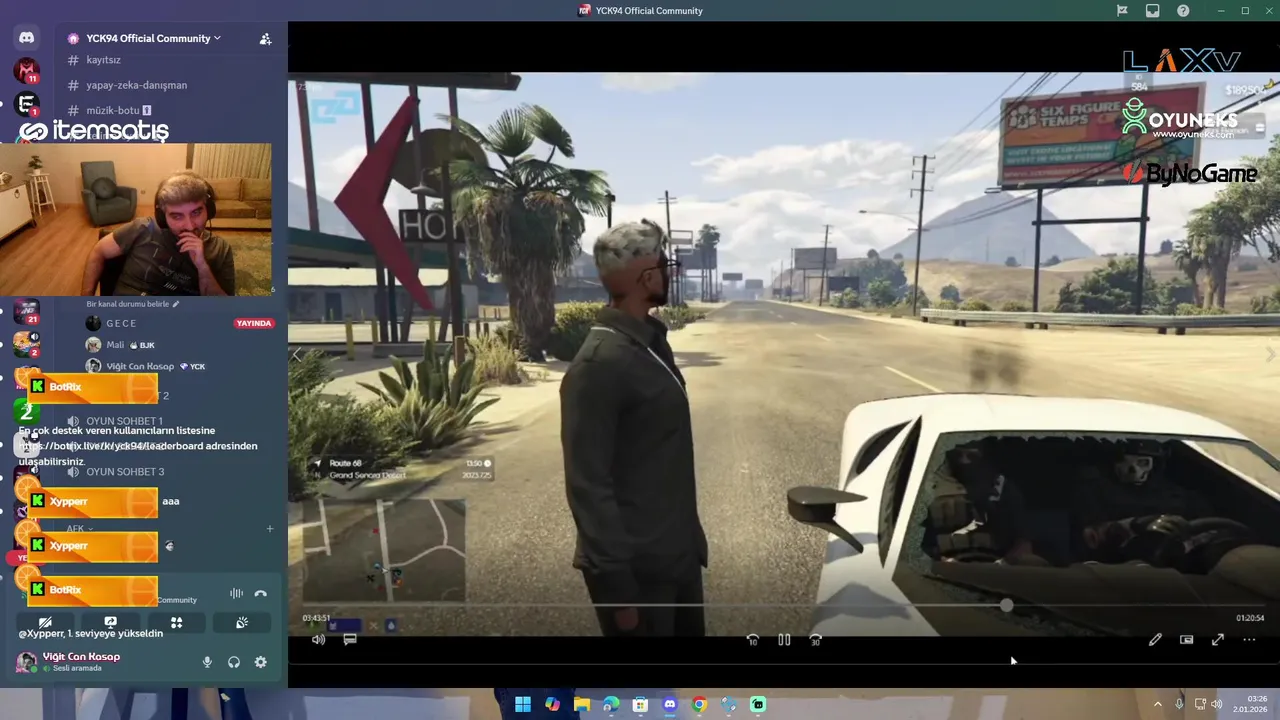Open Copilot from taskbar
Viewport: 1280px width, 720px height.
click(552, 704)
